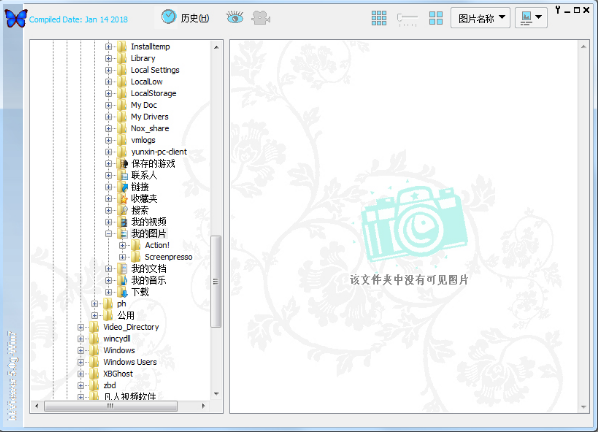Open the History (历史) button
Viewport: 599px width, 434px height.
coord(185,18)
